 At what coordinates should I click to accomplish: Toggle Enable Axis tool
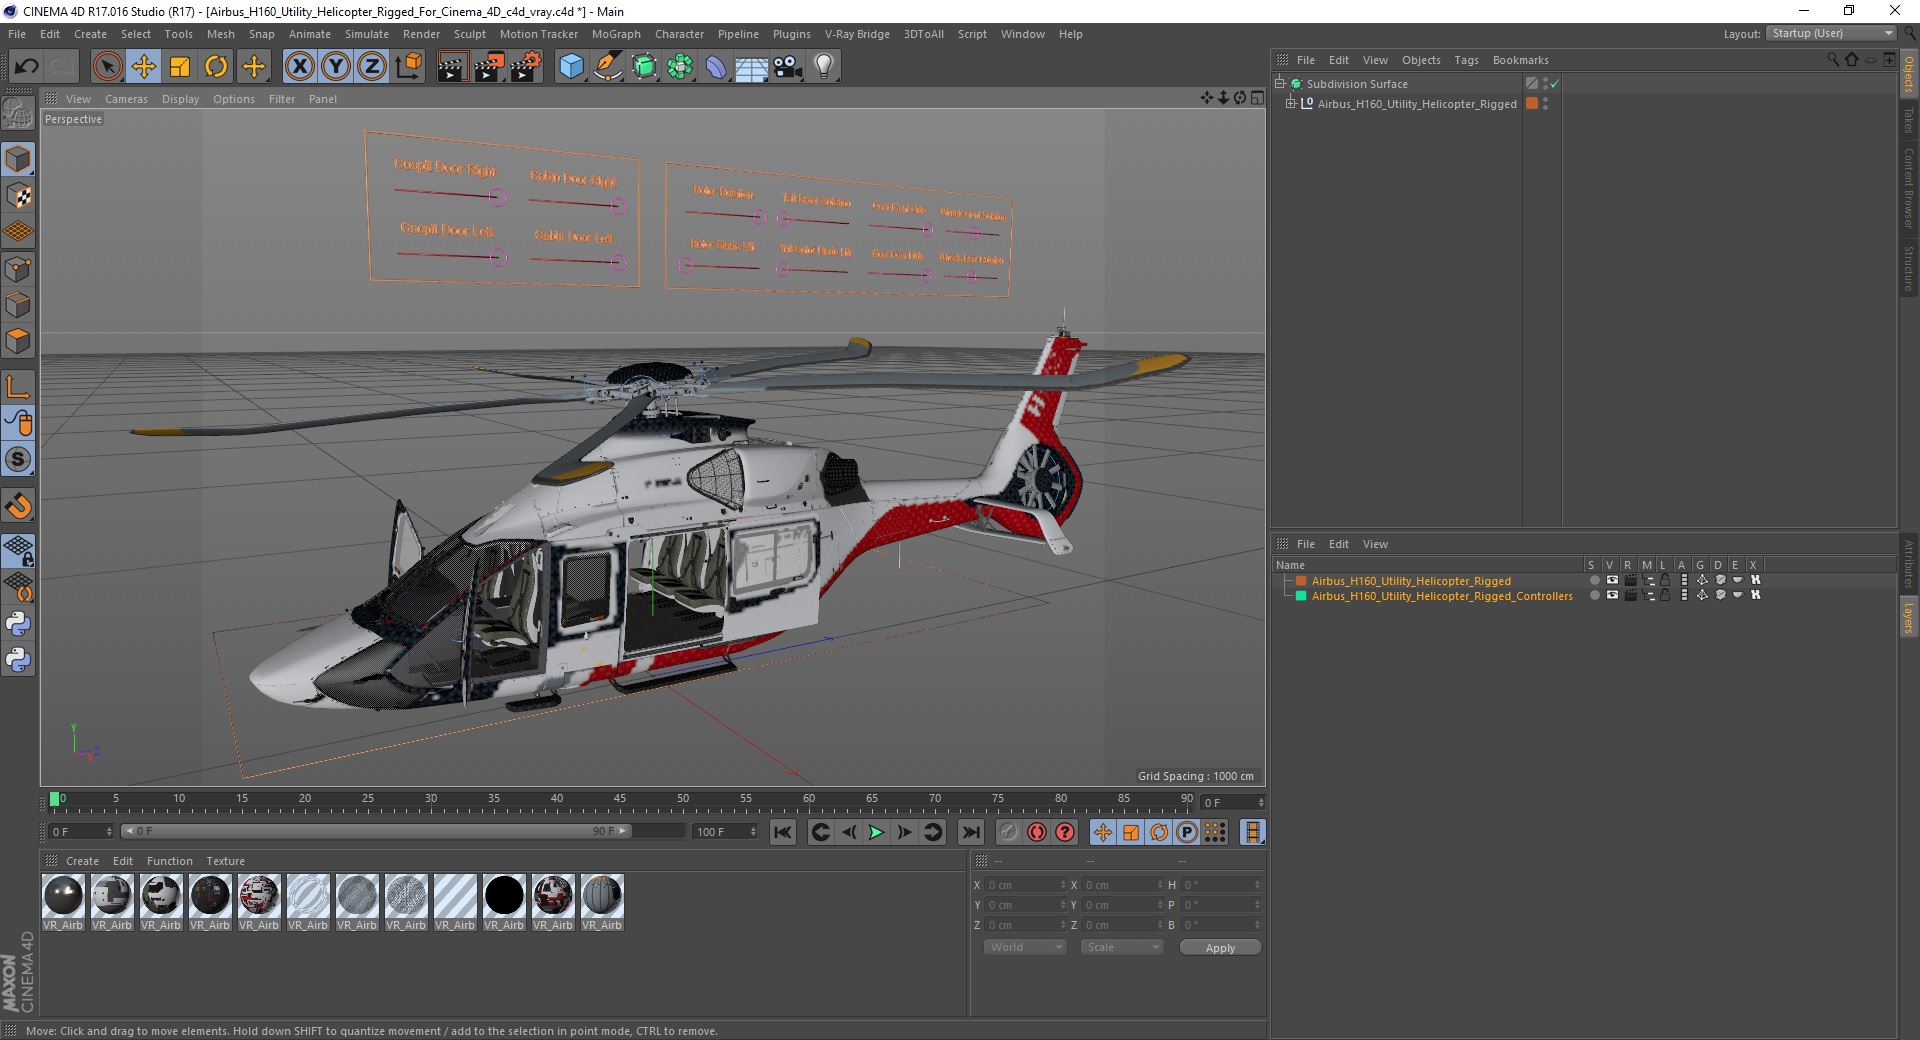point(18,387)
